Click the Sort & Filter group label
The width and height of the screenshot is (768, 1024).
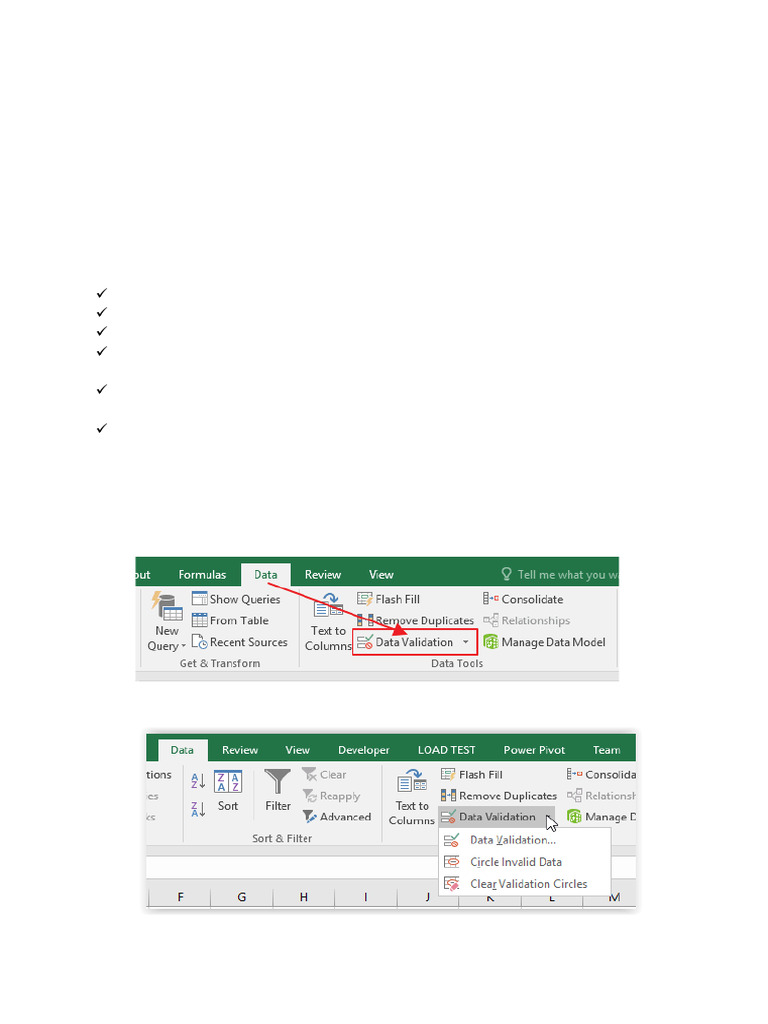[282, 838]
